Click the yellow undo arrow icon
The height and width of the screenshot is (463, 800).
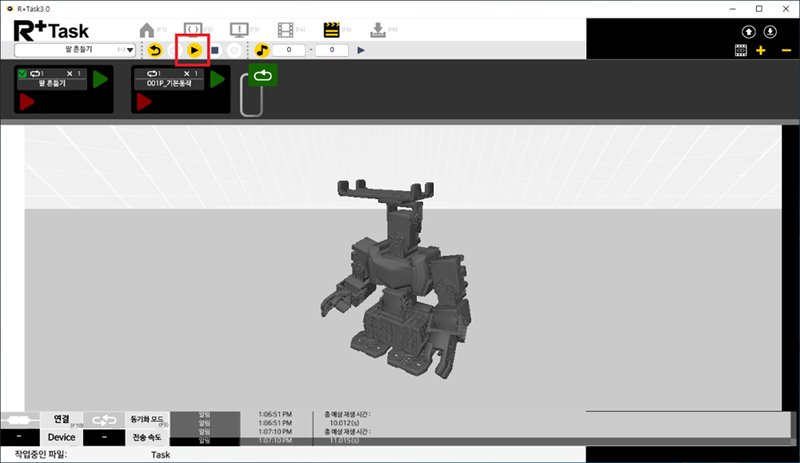[155, 49]
